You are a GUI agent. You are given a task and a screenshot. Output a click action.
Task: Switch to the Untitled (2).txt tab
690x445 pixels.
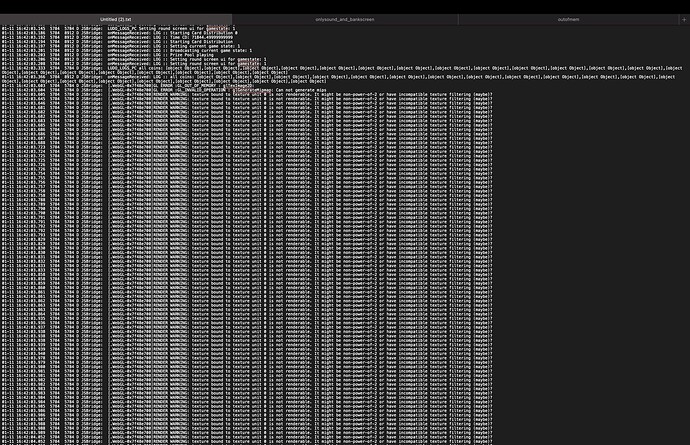(x=116, y=19)
